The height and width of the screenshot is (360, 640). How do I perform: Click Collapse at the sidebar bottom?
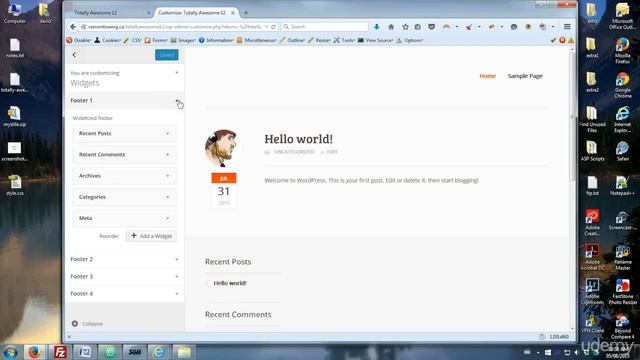point(87,324)
